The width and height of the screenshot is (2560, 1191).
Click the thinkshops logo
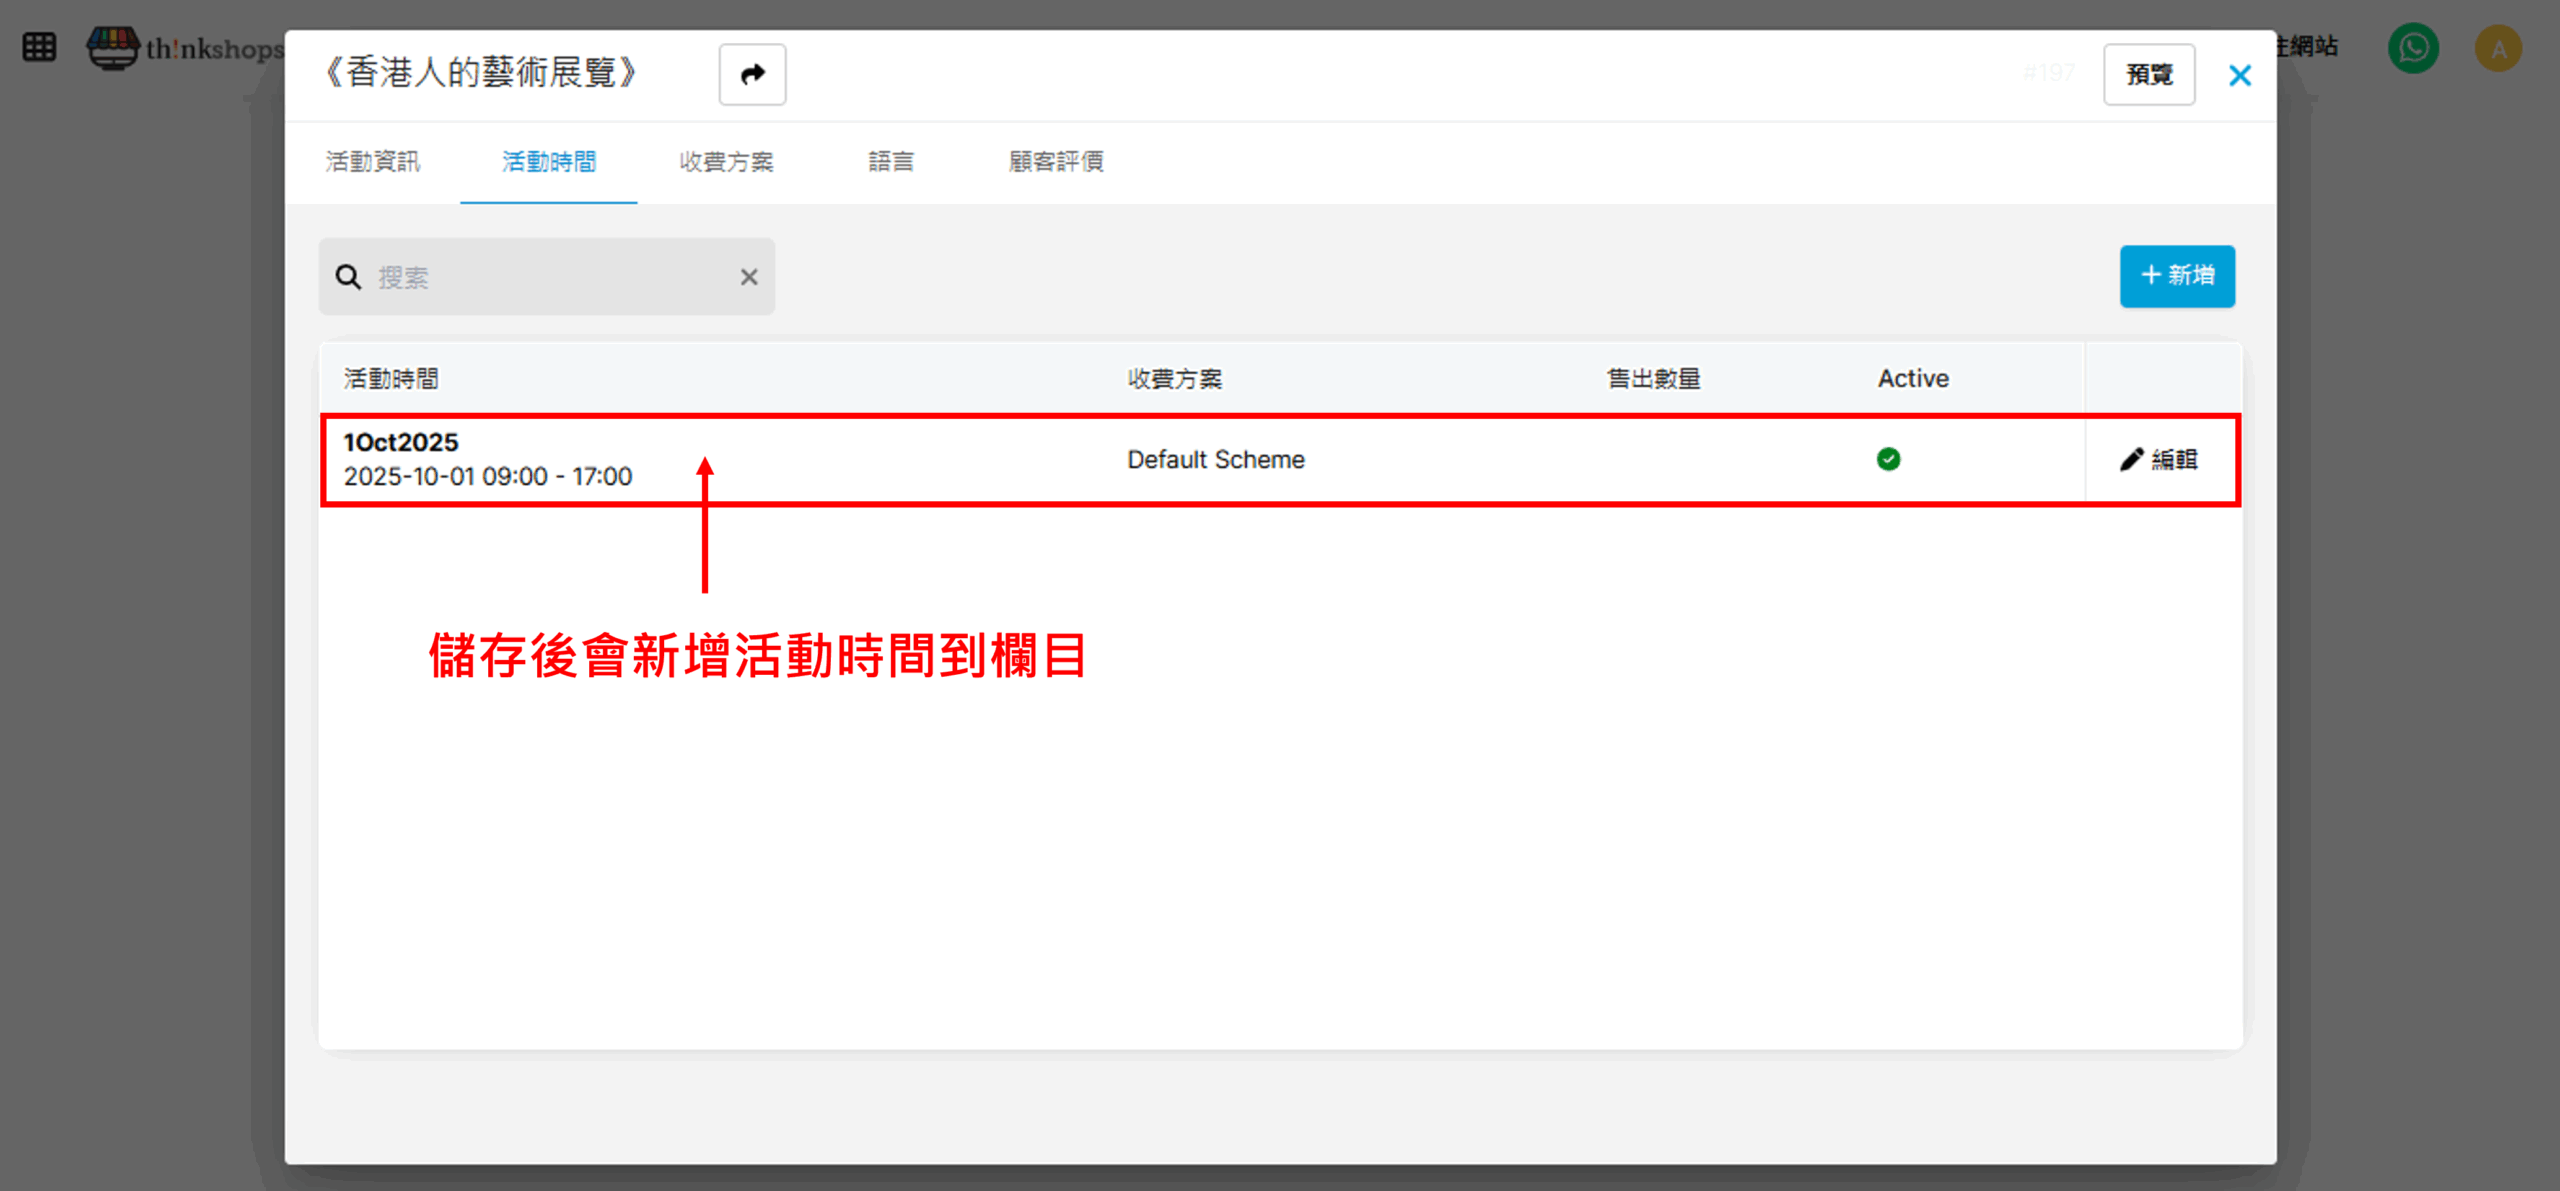tap(185, 47)
